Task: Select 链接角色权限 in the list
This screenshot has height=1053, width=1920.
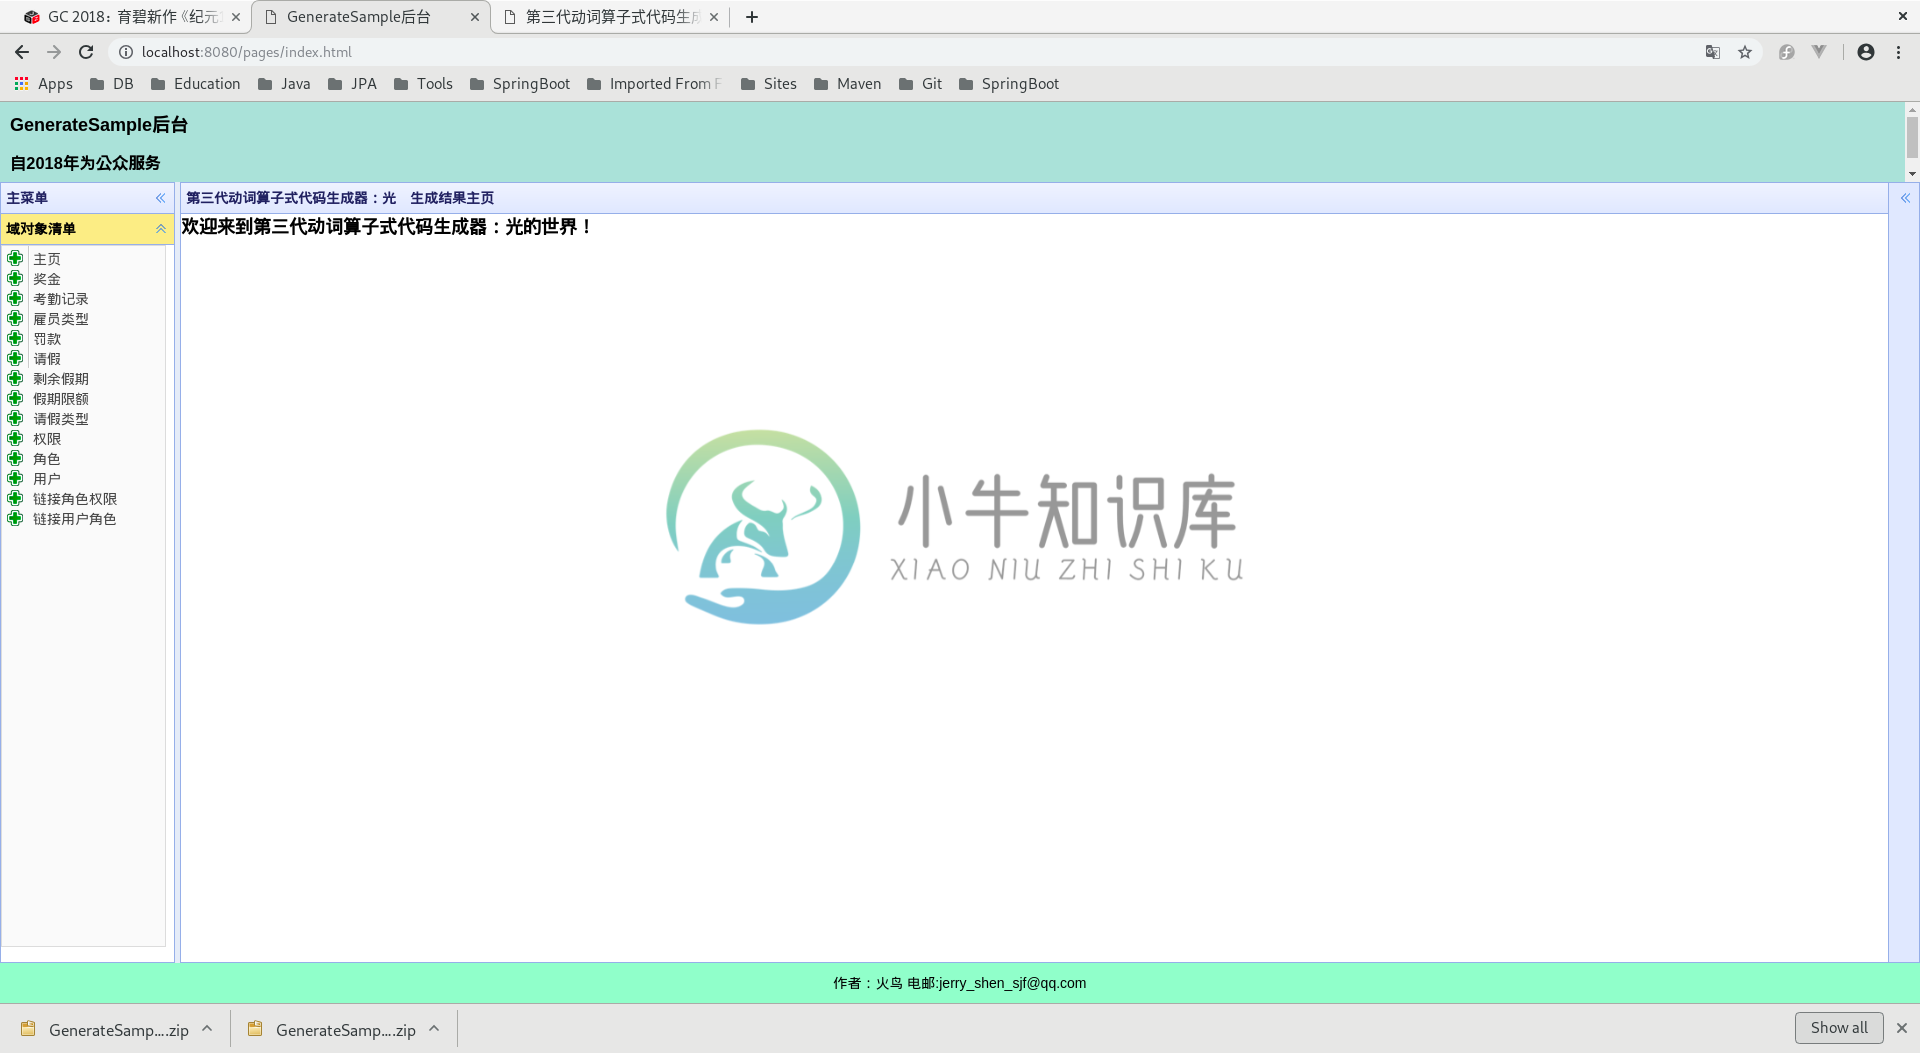Action: (75, 499)
